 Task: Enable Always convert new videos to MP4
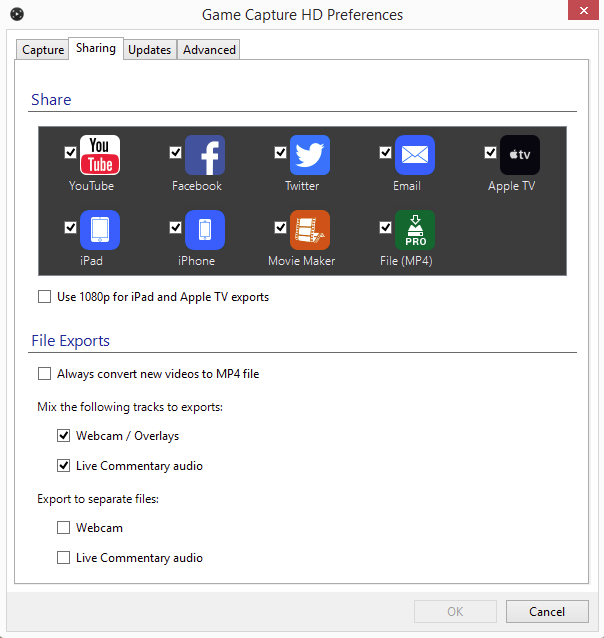pos(44,374)
